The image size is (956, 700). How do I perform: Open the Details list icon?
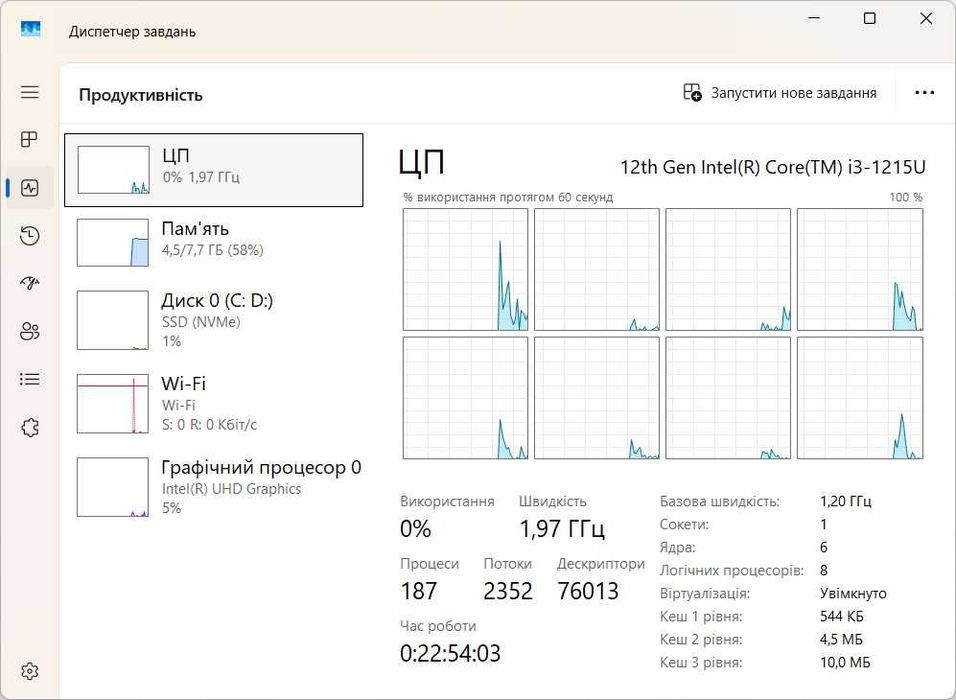(29, 379)
